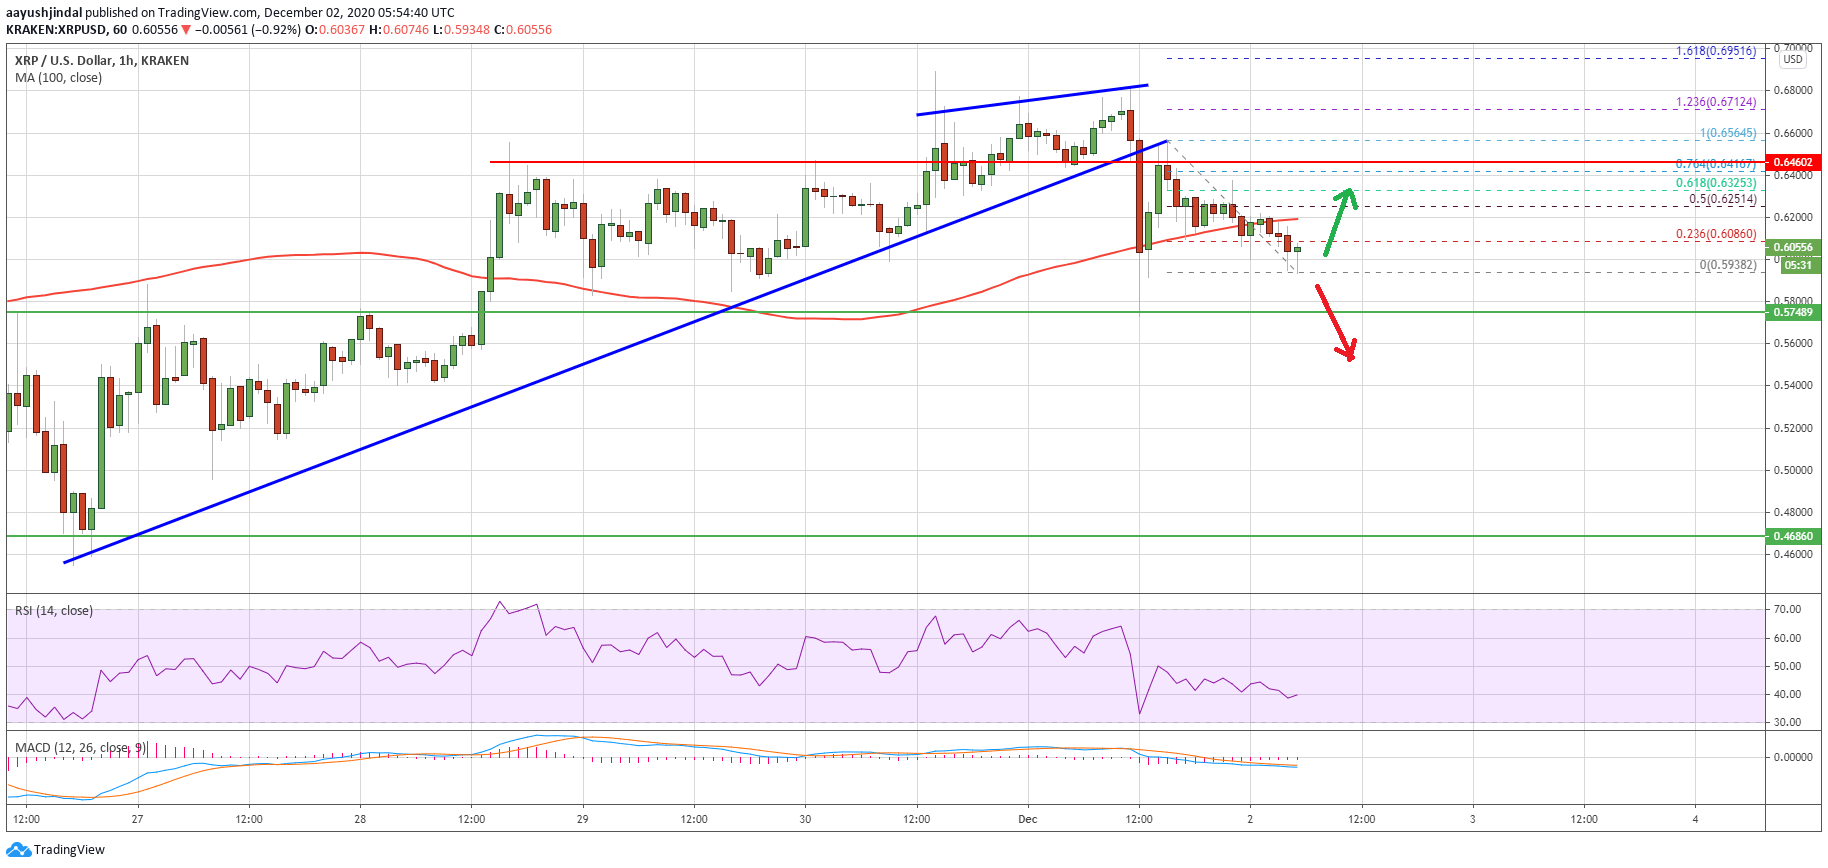1828x868 pixels.
Task: Click the aayushjindal author name in header
Action: tap(44, 13)
